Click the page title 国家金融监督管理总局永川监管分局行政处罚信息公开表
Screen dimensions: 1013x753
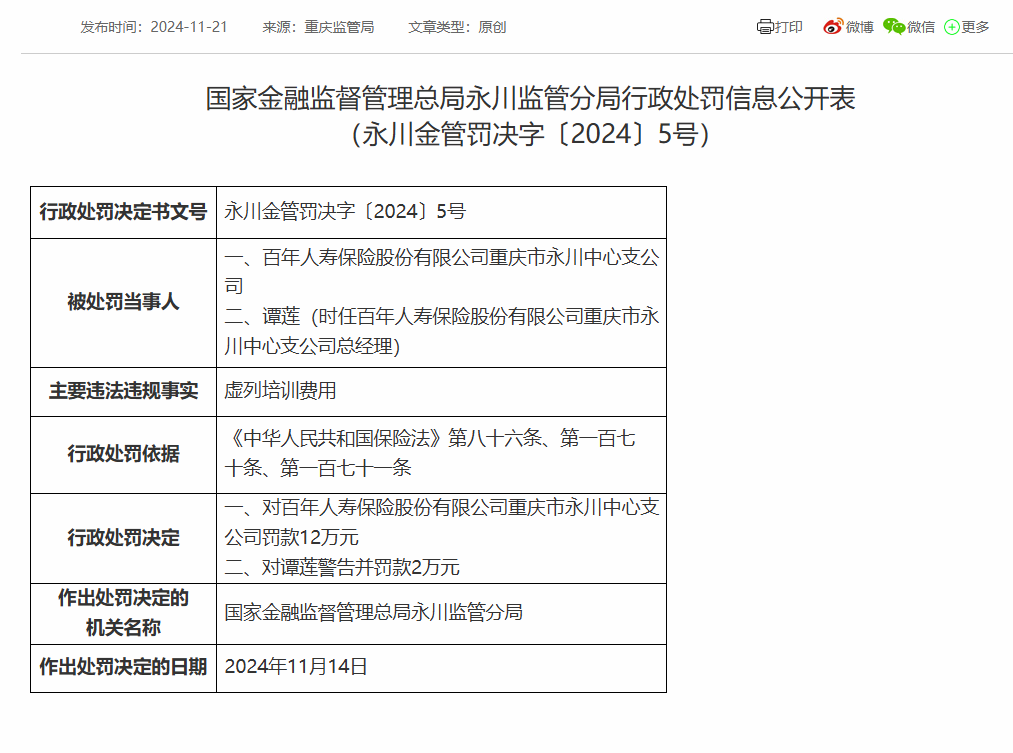(530, 99)
